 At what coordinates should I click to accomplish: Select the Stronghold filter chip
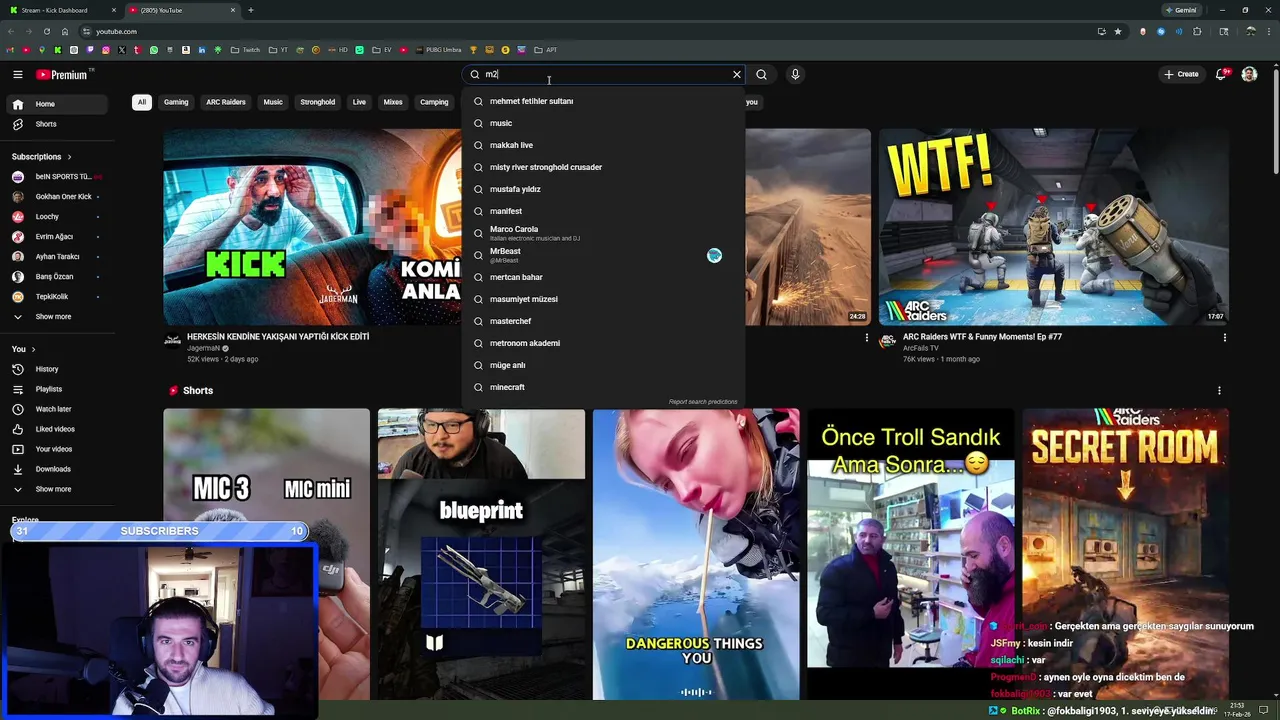tap(318, 102)
